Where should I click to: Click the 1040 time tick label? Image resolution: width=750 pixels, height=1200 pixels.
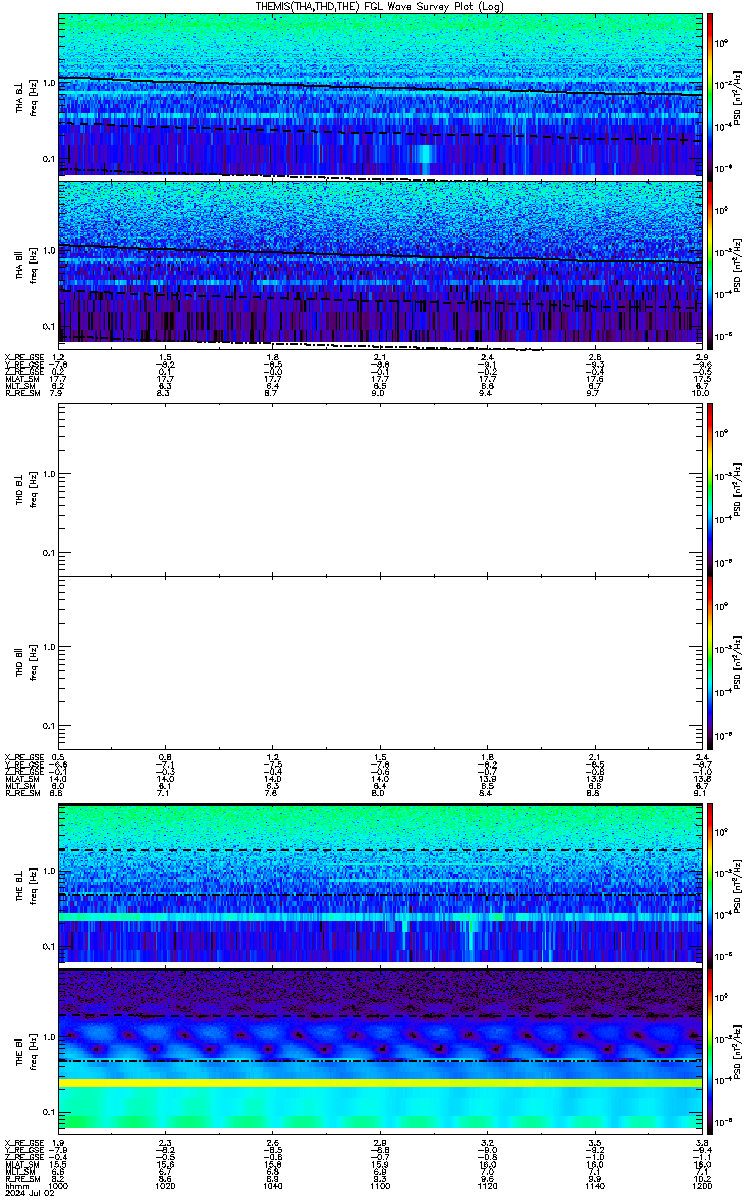[272, 1186]
